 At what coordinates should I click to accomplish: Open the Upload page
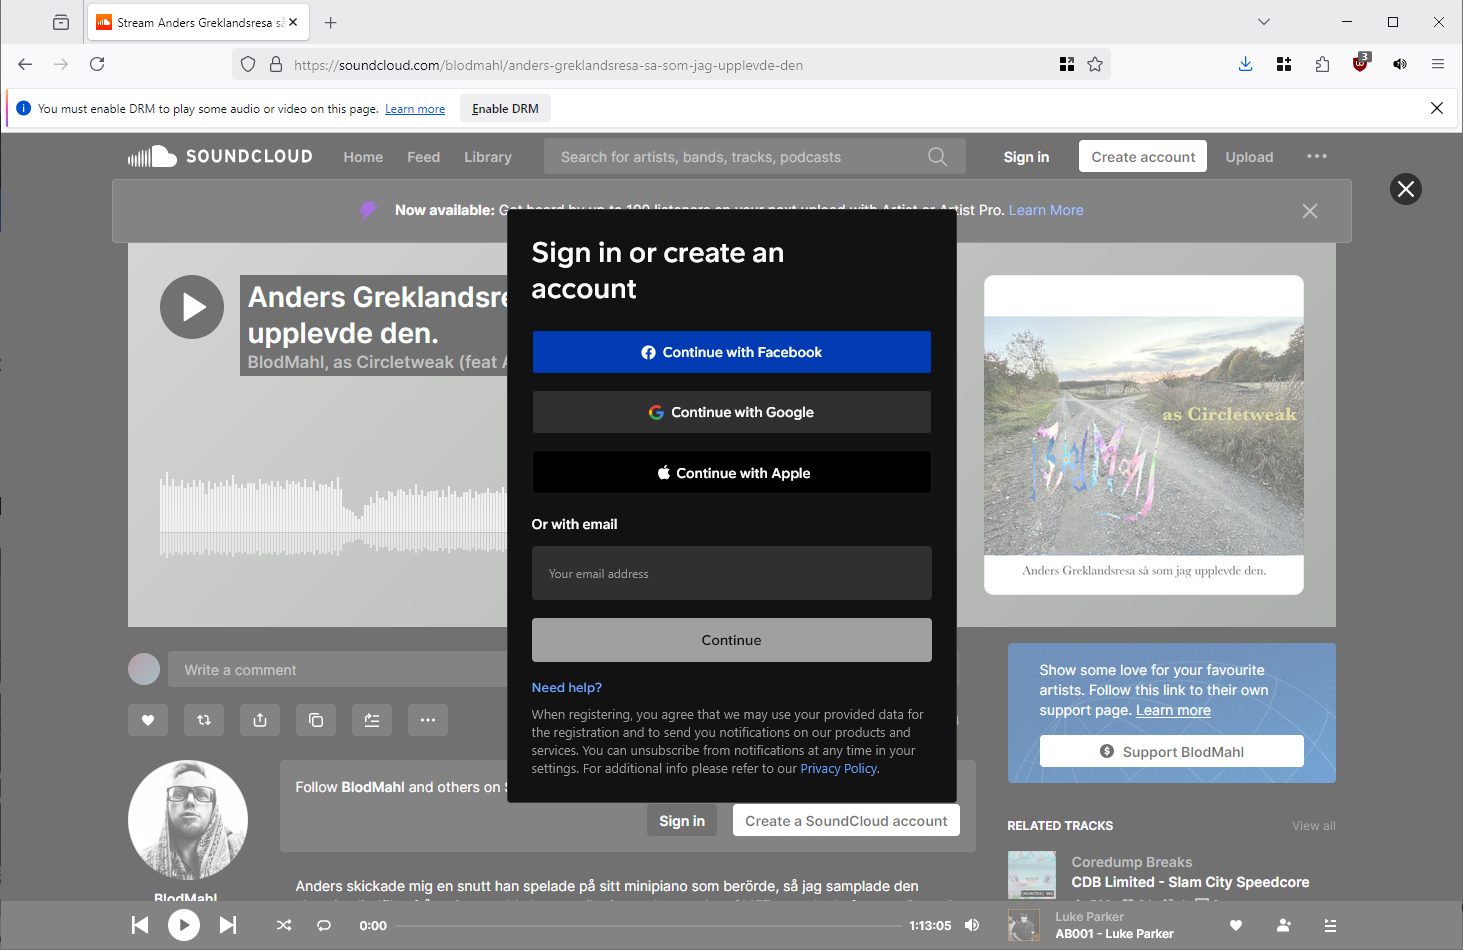click(x=1250, y=157)
